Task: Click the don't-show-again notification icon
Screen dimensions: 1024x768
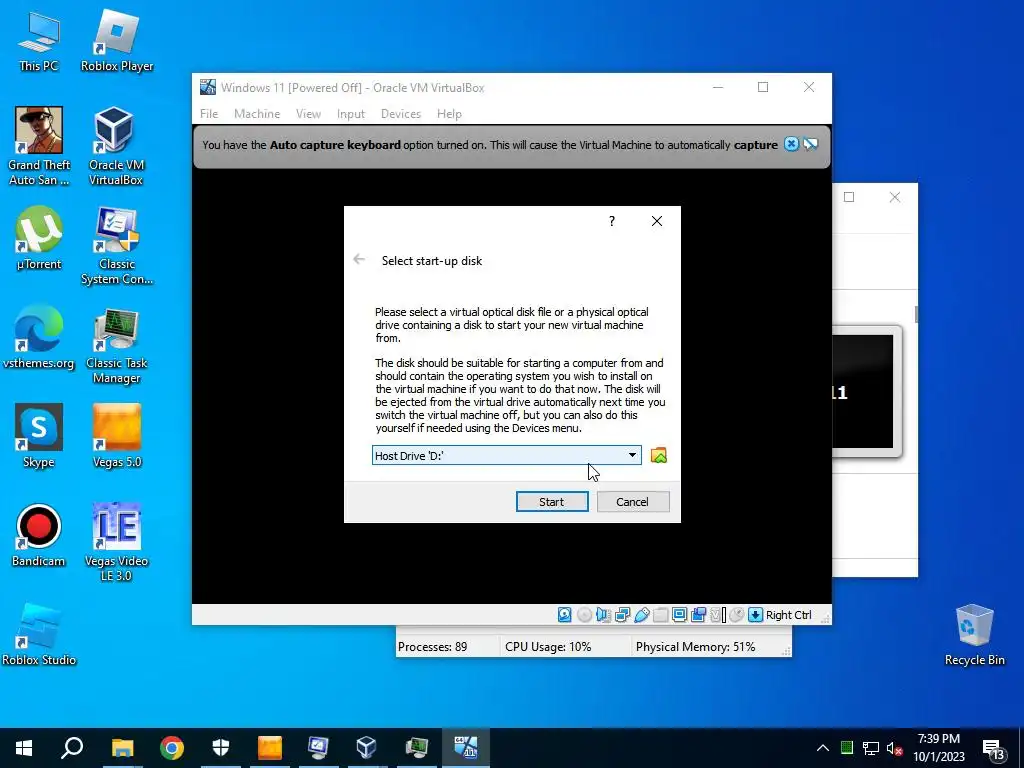Action: 810,144
